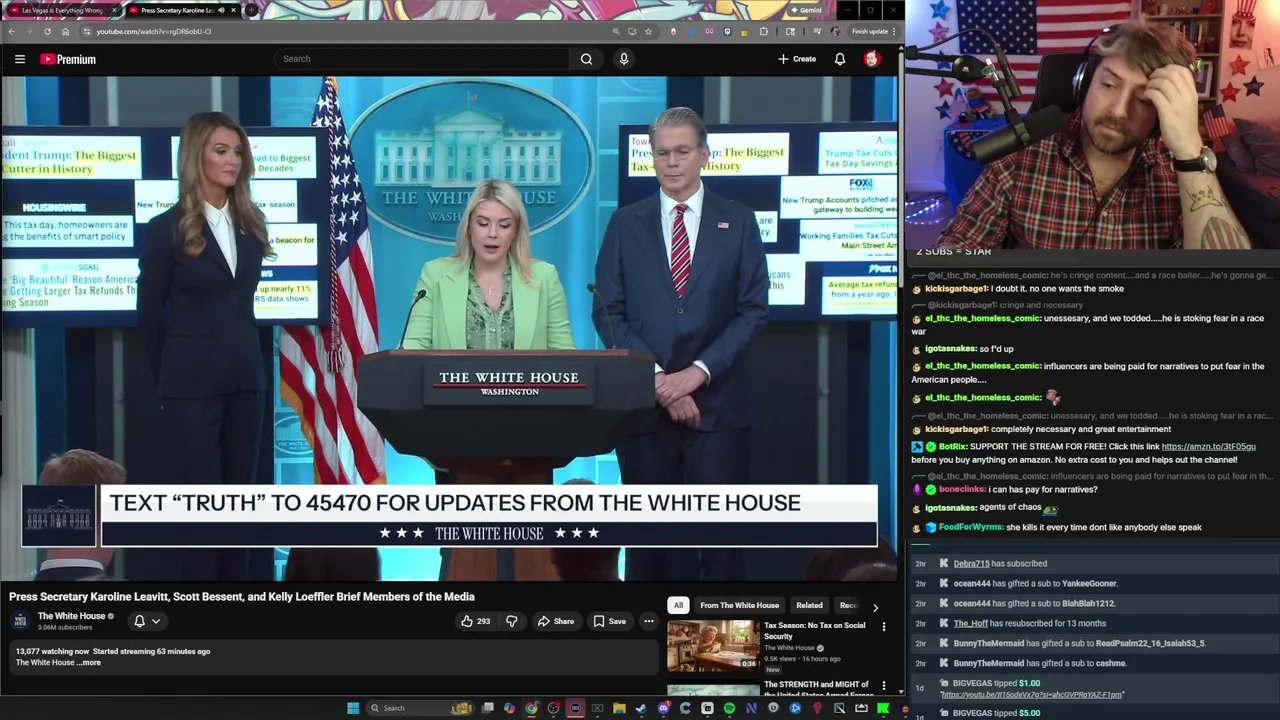Viewport: 1280px width, 720px height.
Task: Click Debra715 subscribed event
Action: tap(1000, 564)
